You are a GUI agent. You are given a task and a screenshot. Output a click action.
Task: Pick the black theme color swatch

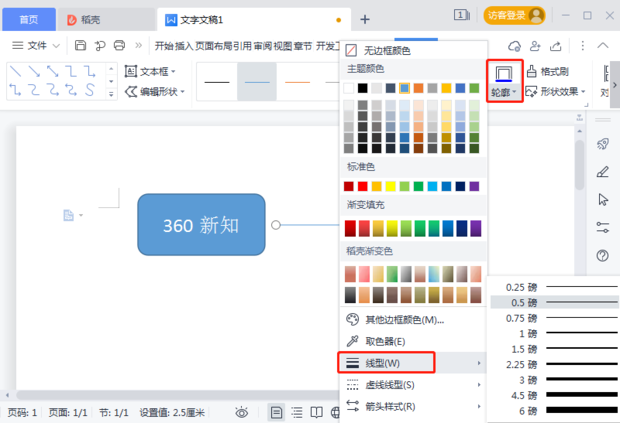362,88
